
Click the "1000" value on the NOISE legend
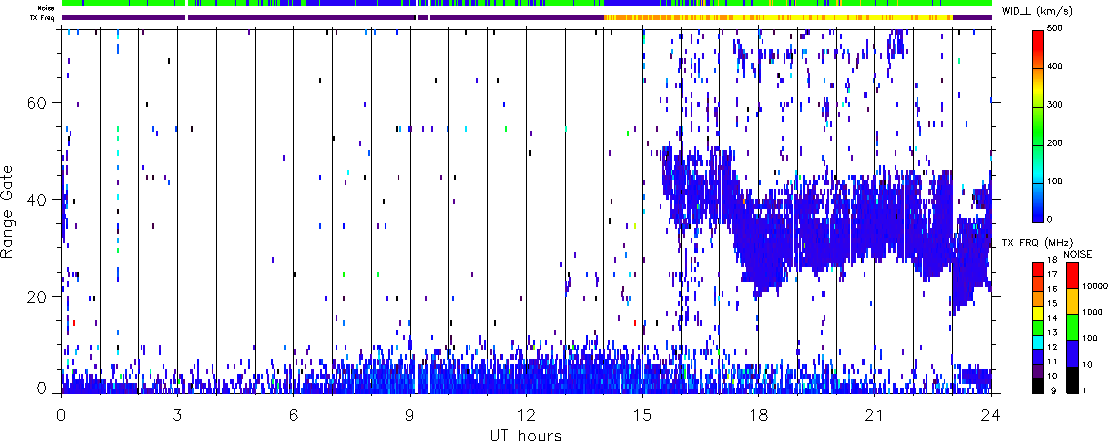tap(1092, 310)
